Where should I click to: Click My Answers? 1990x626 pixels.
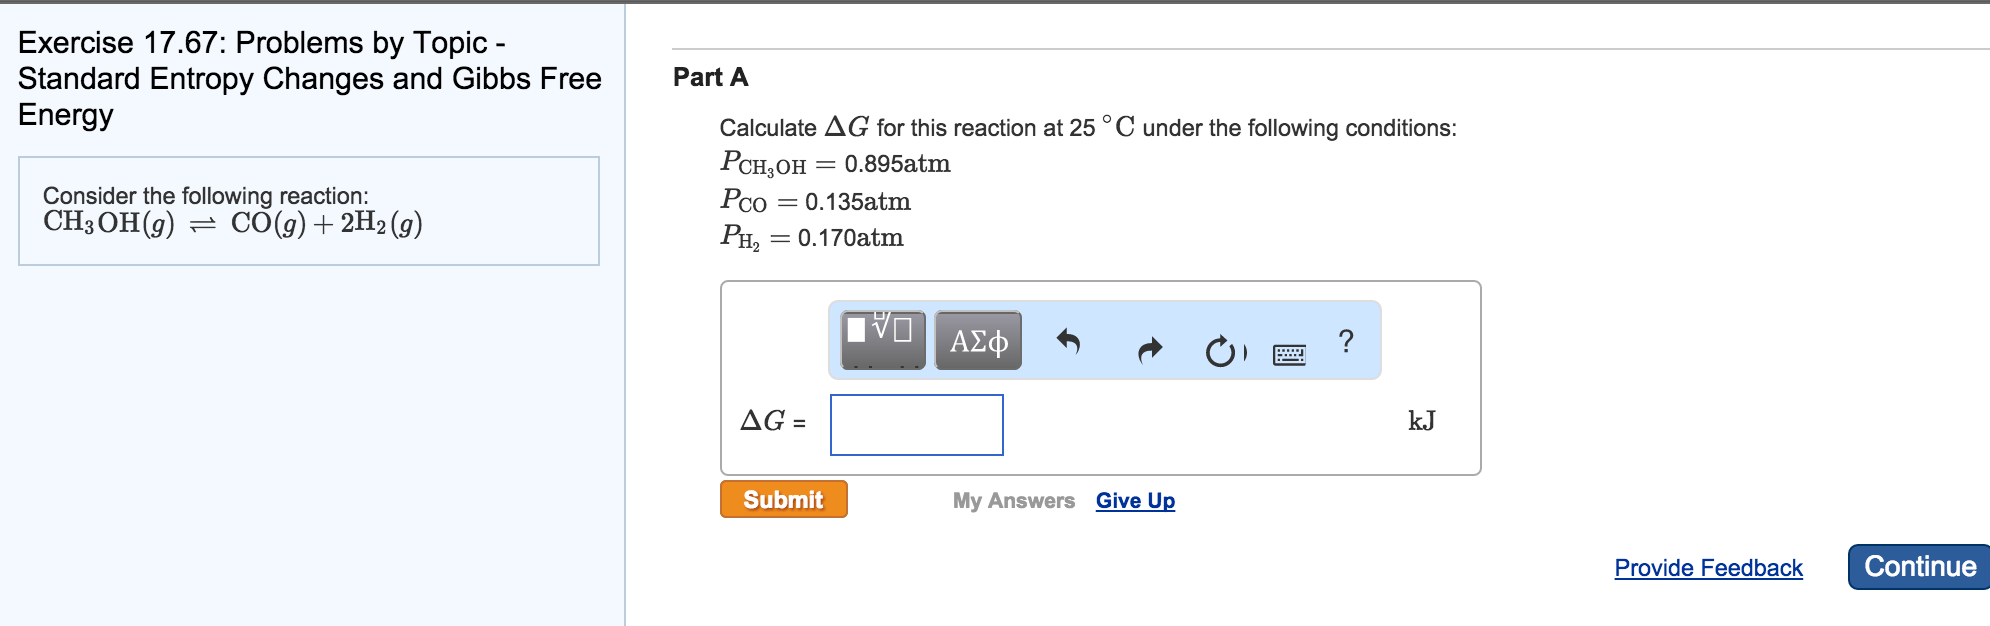1013,501
